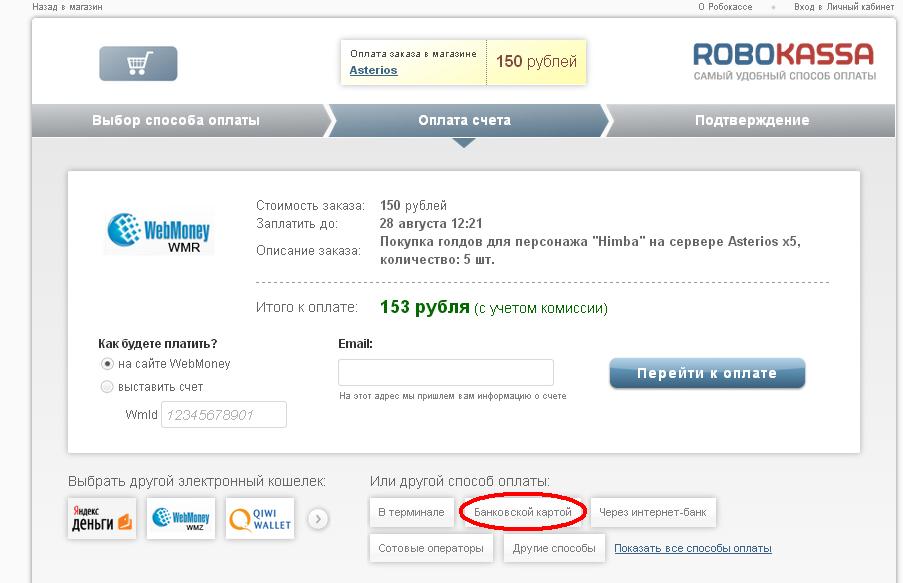Click the shopping cart icon button
The height and width of the screenshot is (583, 903).
[138, 63]
